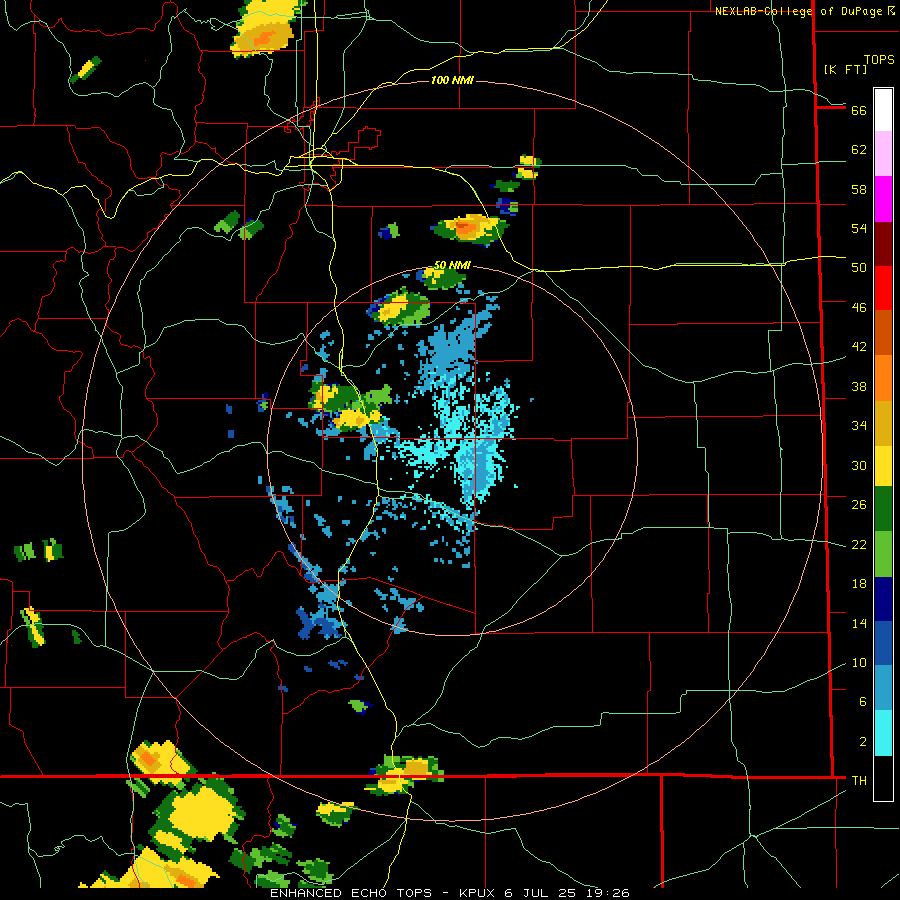Viewport: 900px width, 900px height.
Task: Pick the light blue legend swatch
Action: click(x=883, y=687)
